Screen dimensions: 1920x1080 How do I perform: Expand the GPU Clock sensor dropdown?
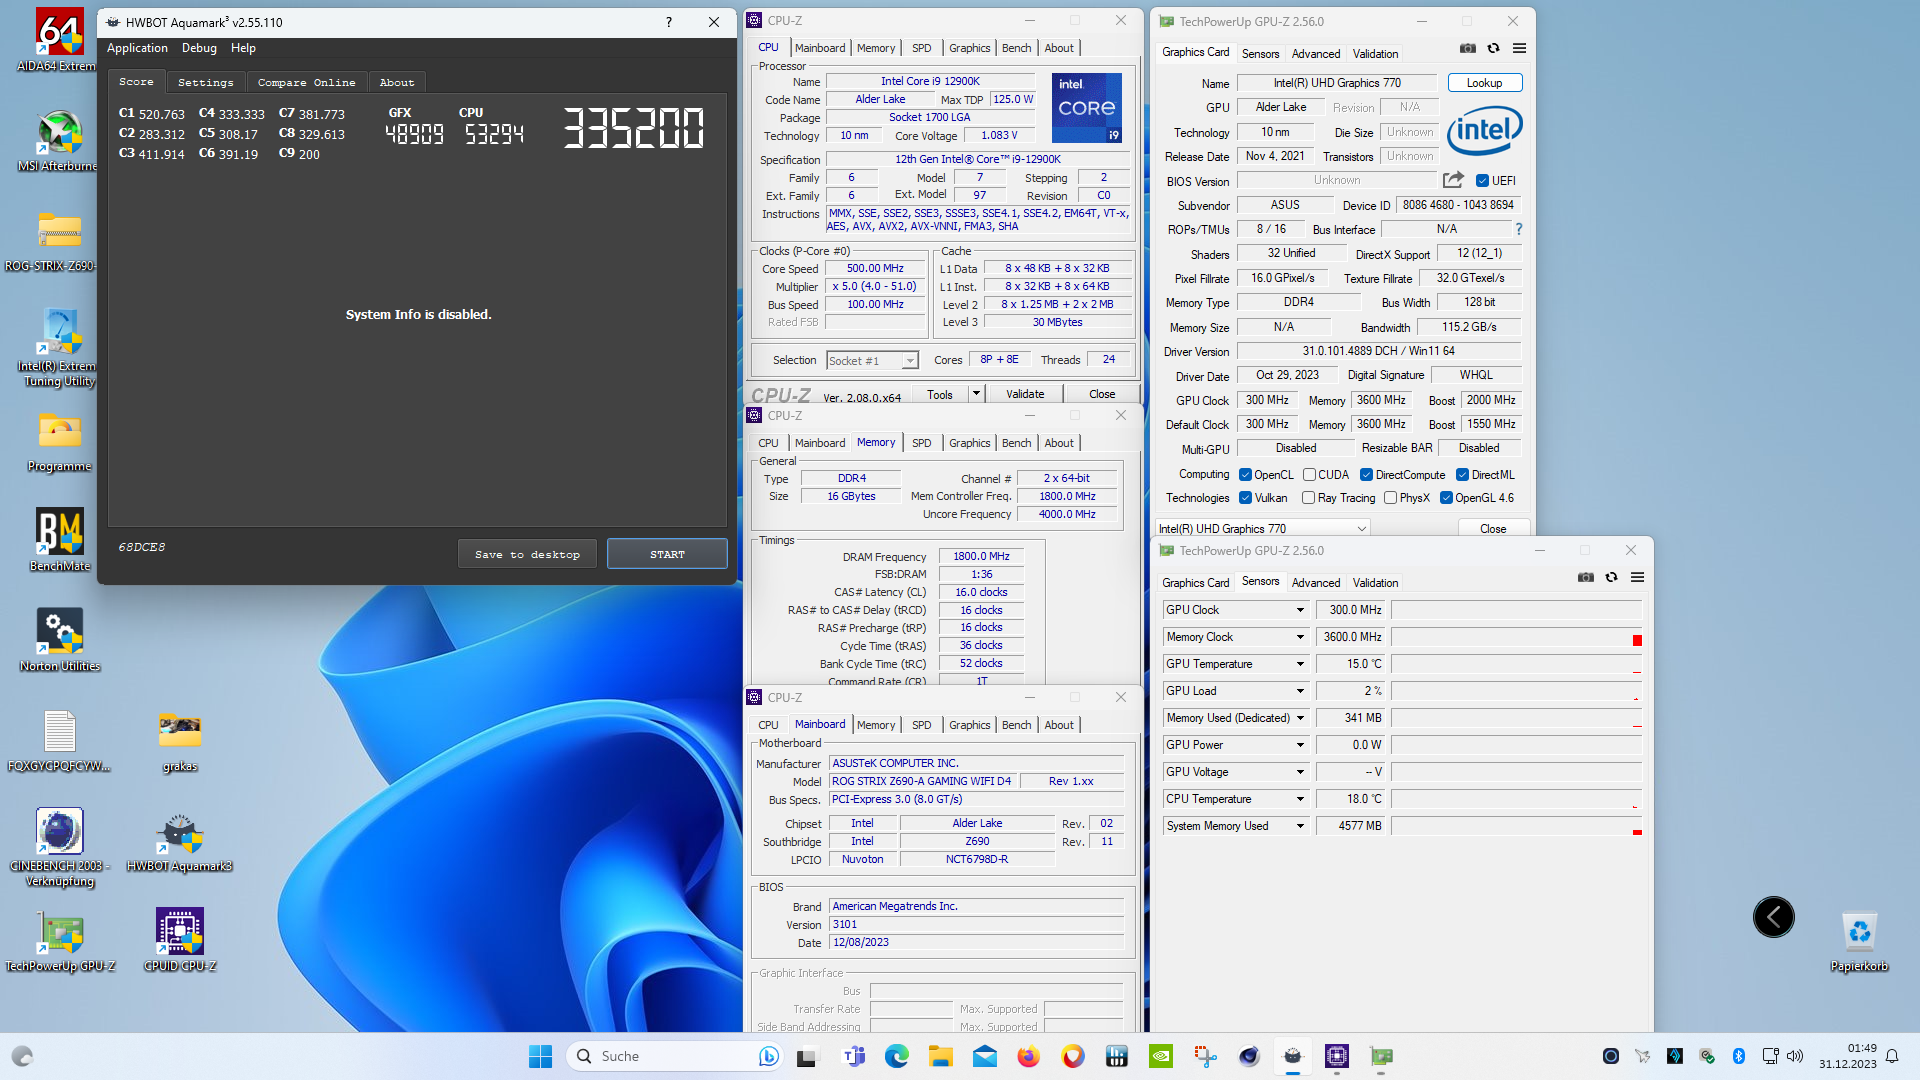[1300, 610]
